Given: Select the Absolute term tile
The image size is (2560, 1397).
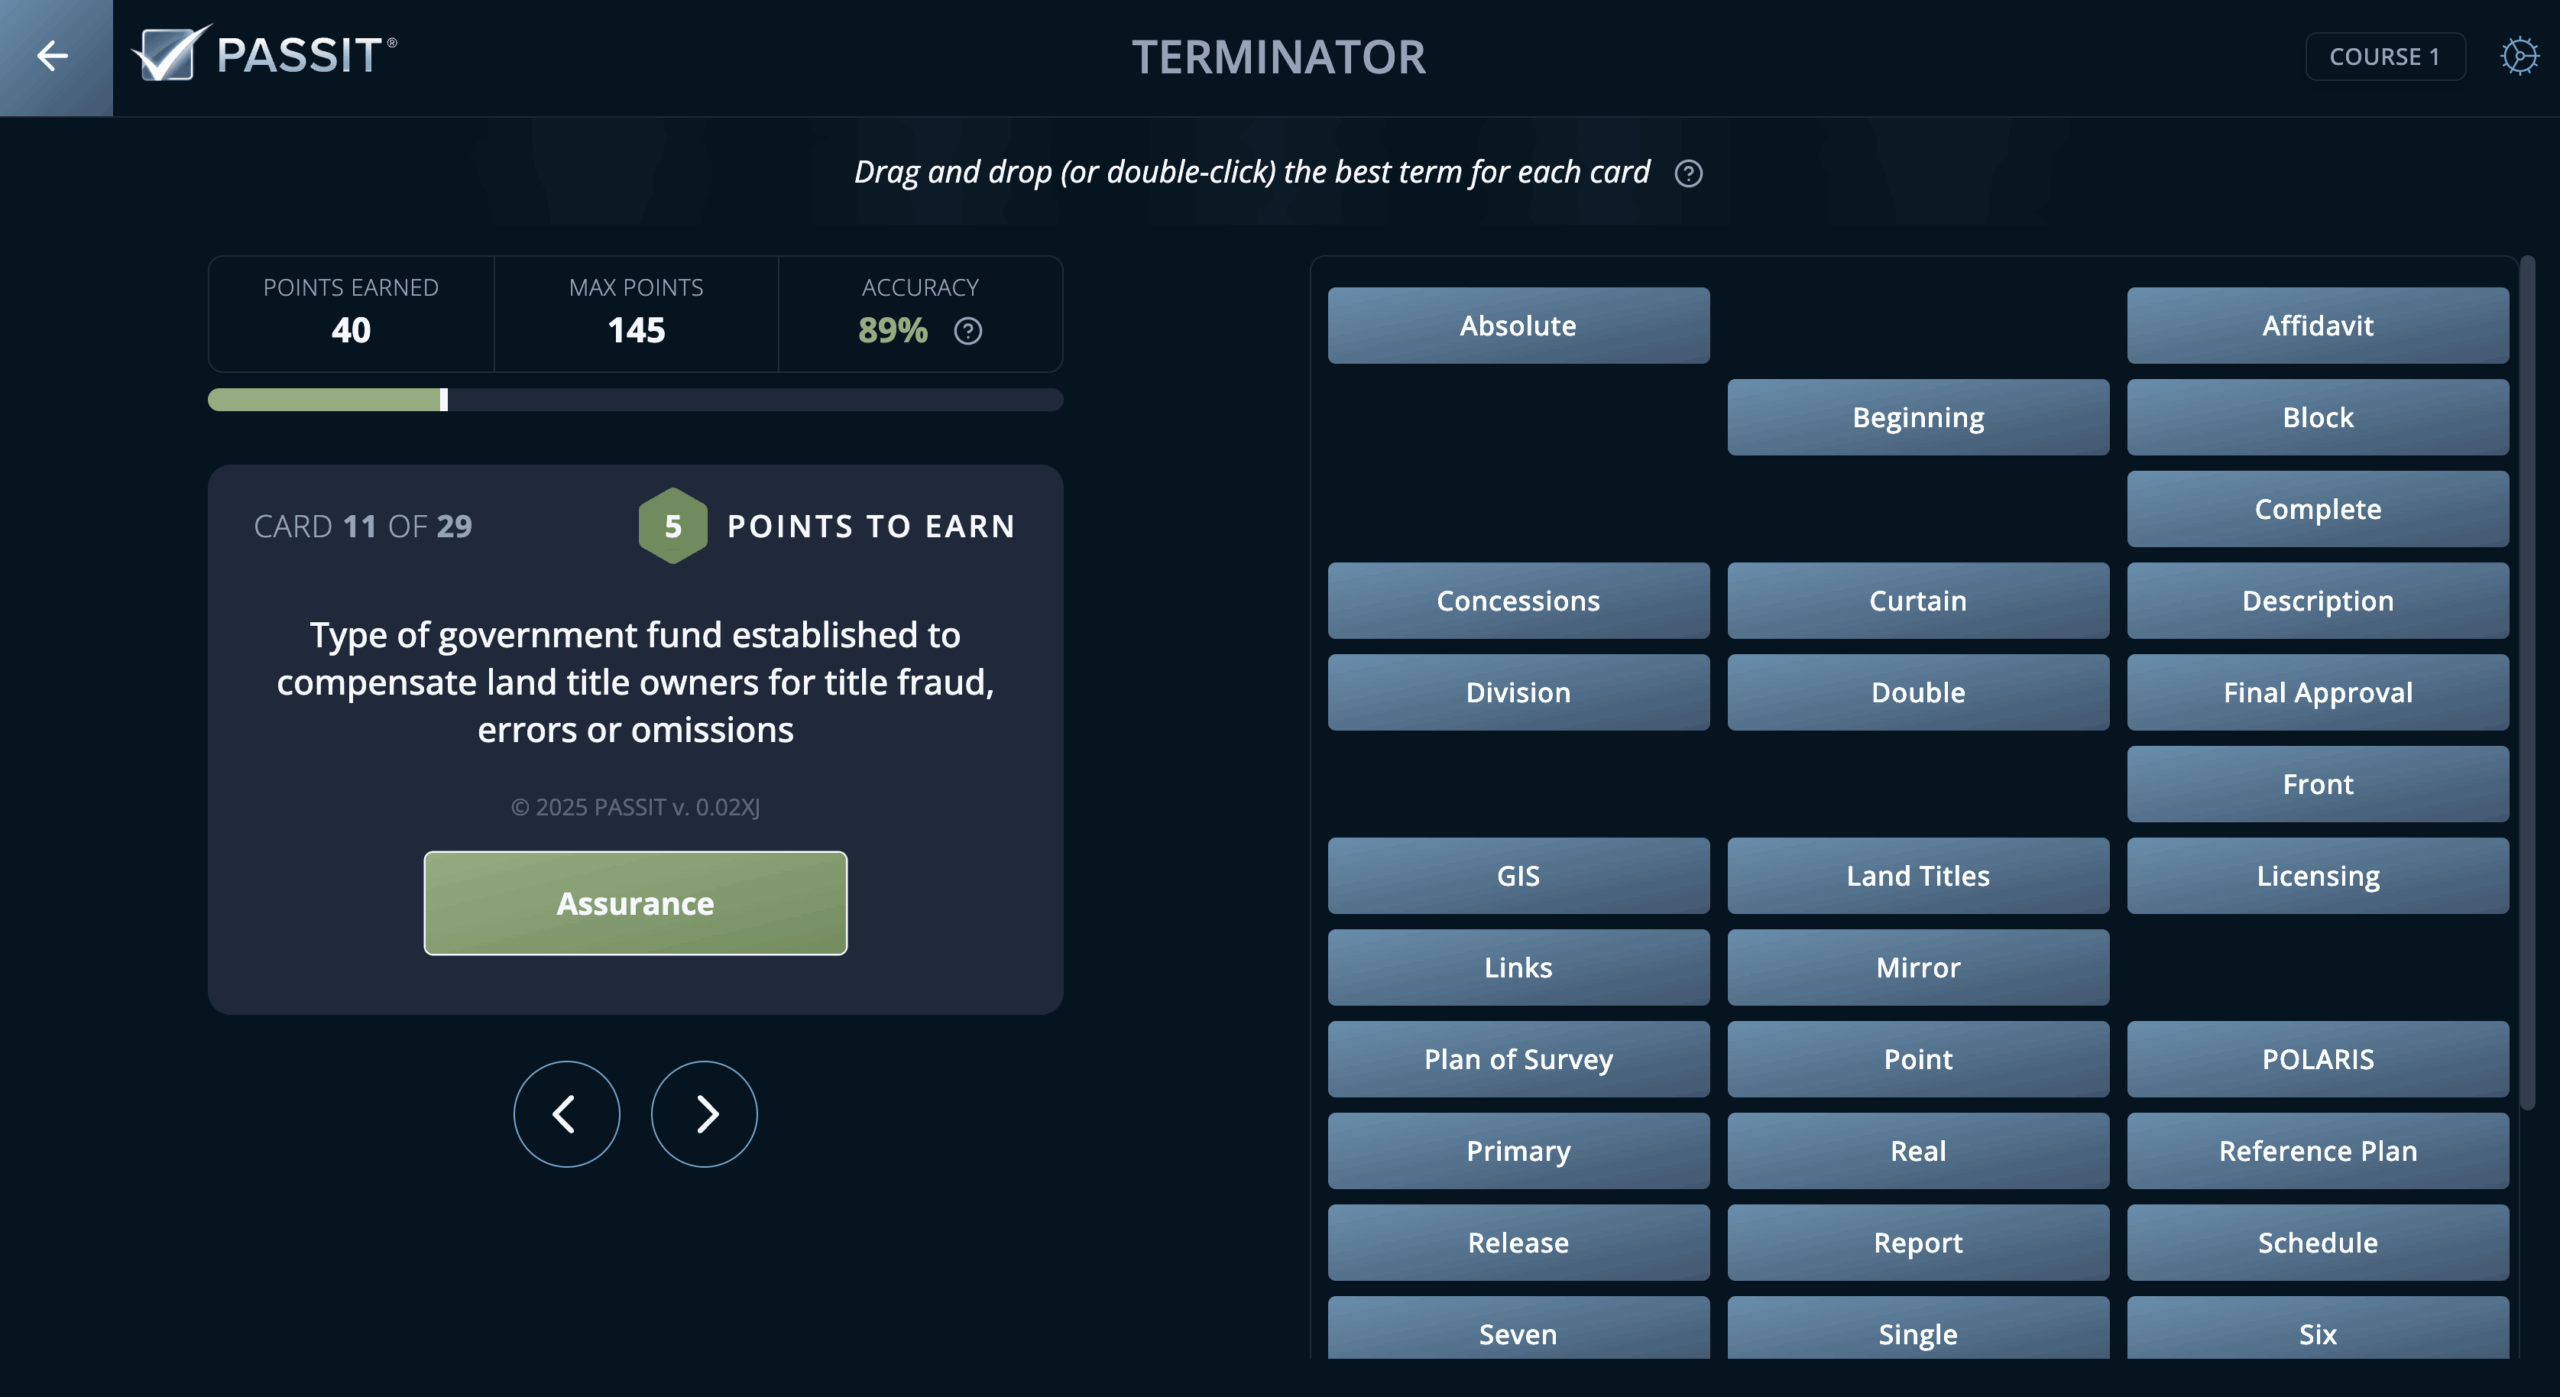Looking at the screenshot, I should point(1517,326).
